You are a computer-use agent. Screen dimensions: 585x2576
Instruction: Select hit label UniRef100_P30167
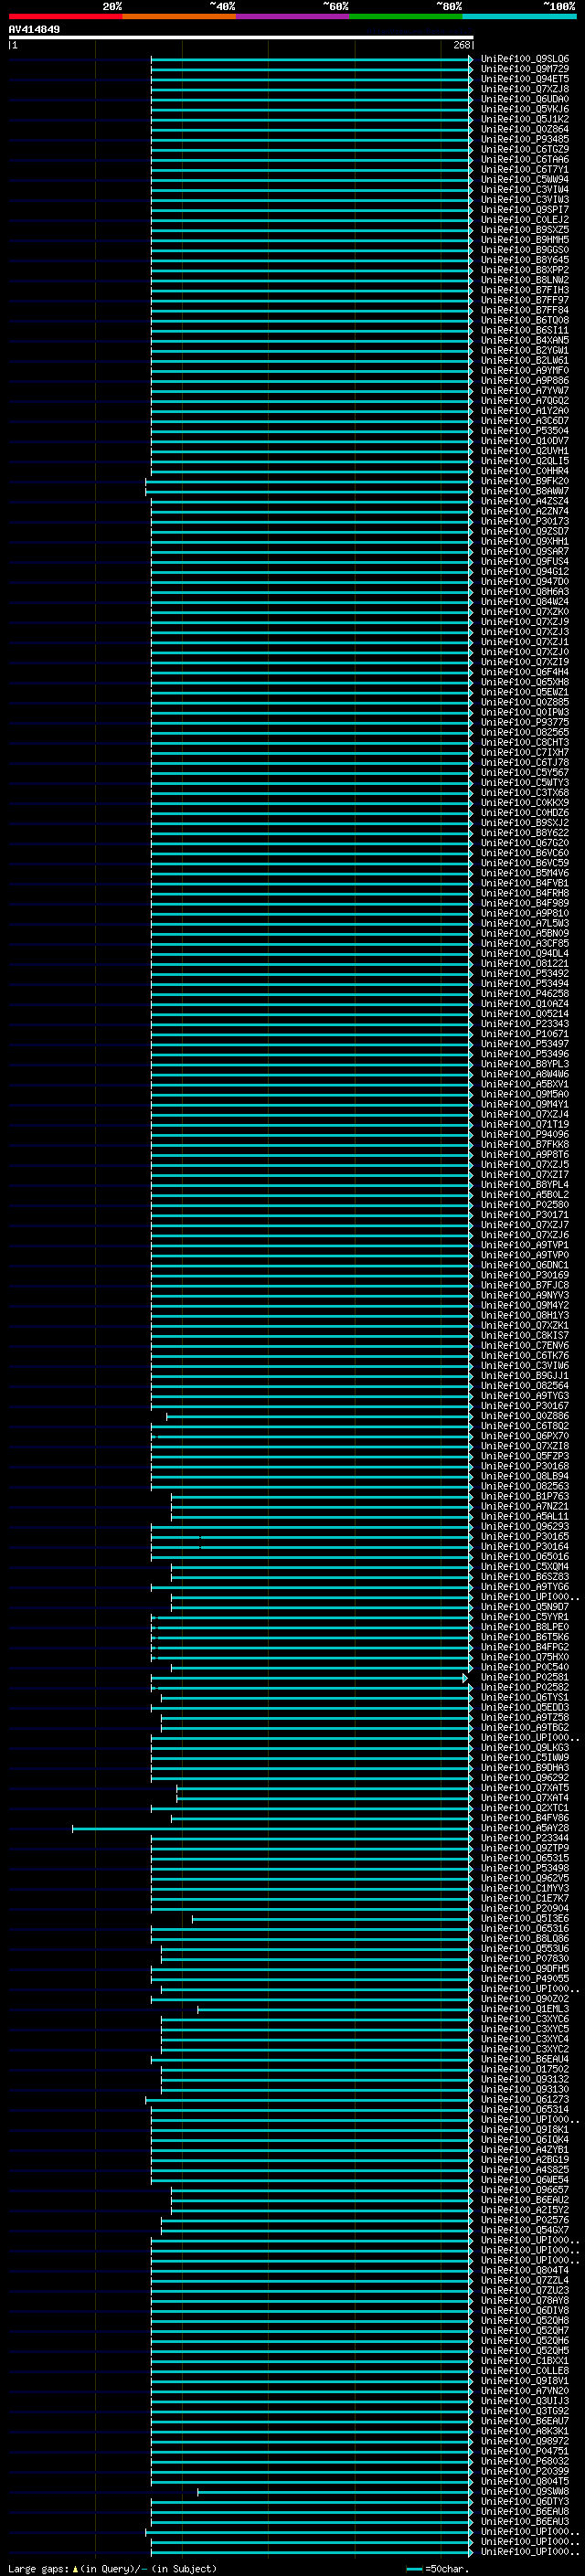point(525,1406)
